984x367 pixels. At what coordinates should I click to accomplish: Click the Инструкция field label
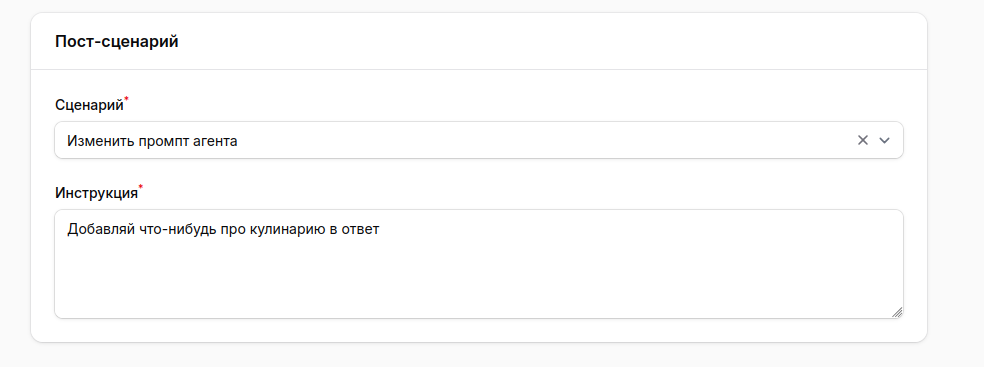tap(96, 193)
